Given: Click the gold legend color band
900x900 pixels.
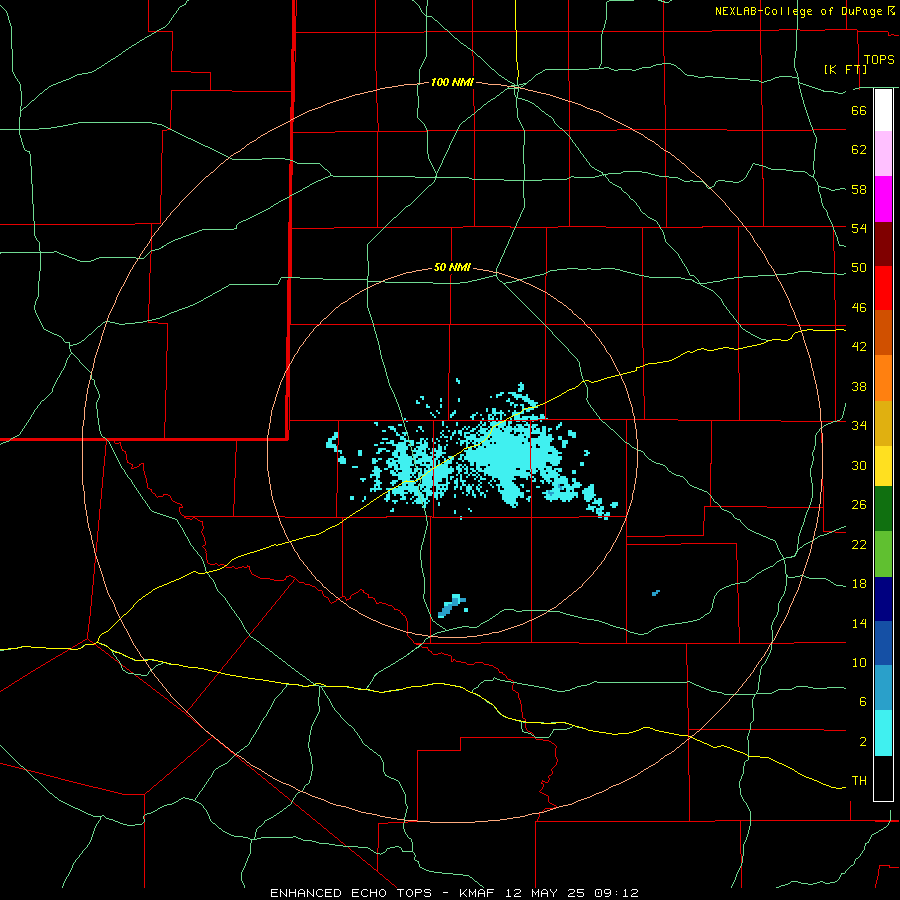Looking at the screenshot, I should (883, 423).
